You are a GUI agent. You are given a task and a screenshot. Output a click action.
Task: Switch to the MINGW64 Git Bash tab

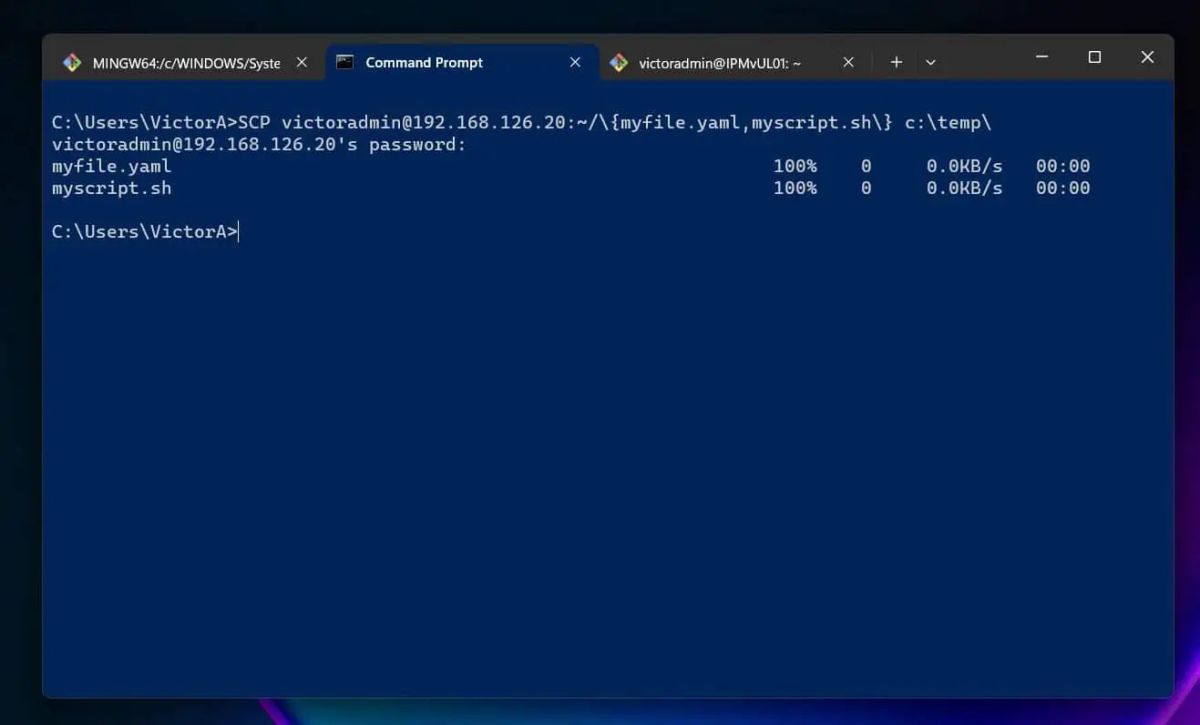point(185,62)
